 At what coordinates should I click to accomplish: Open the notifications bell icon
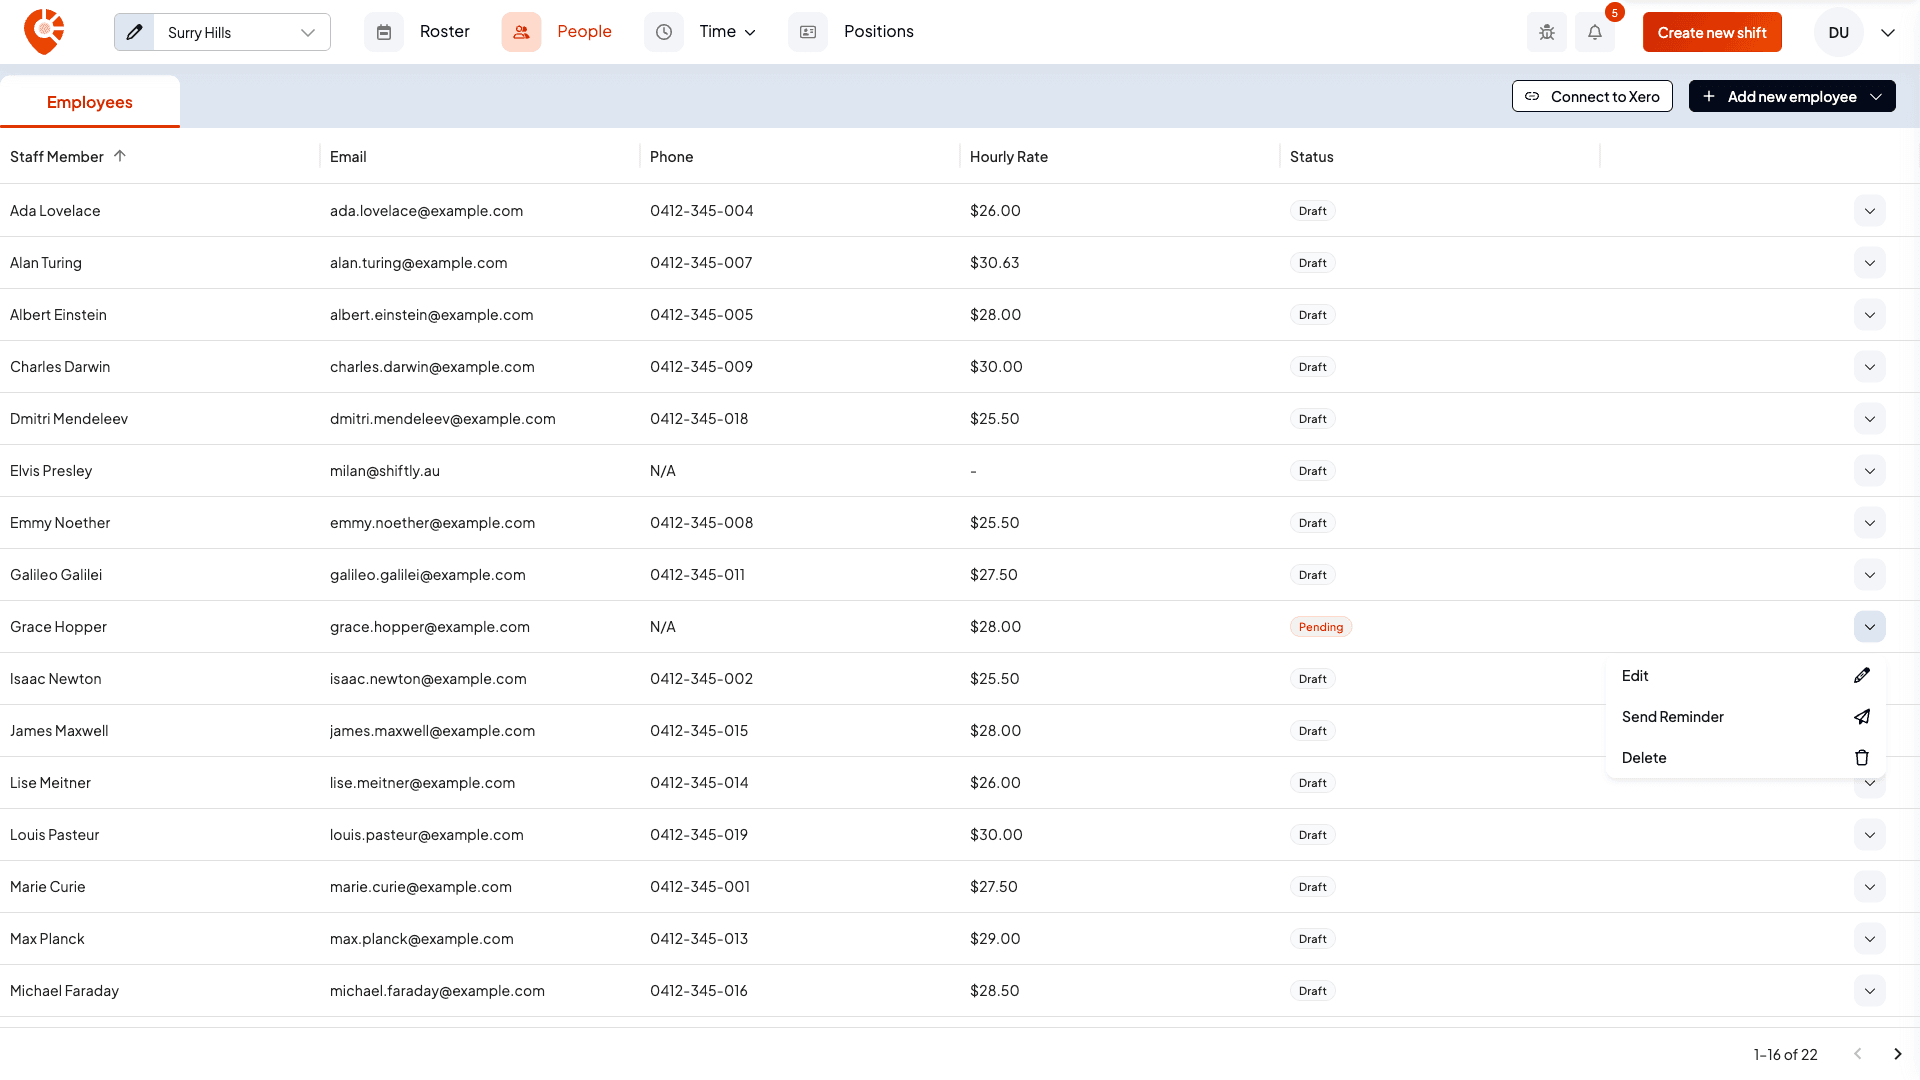coord(1595,32)
